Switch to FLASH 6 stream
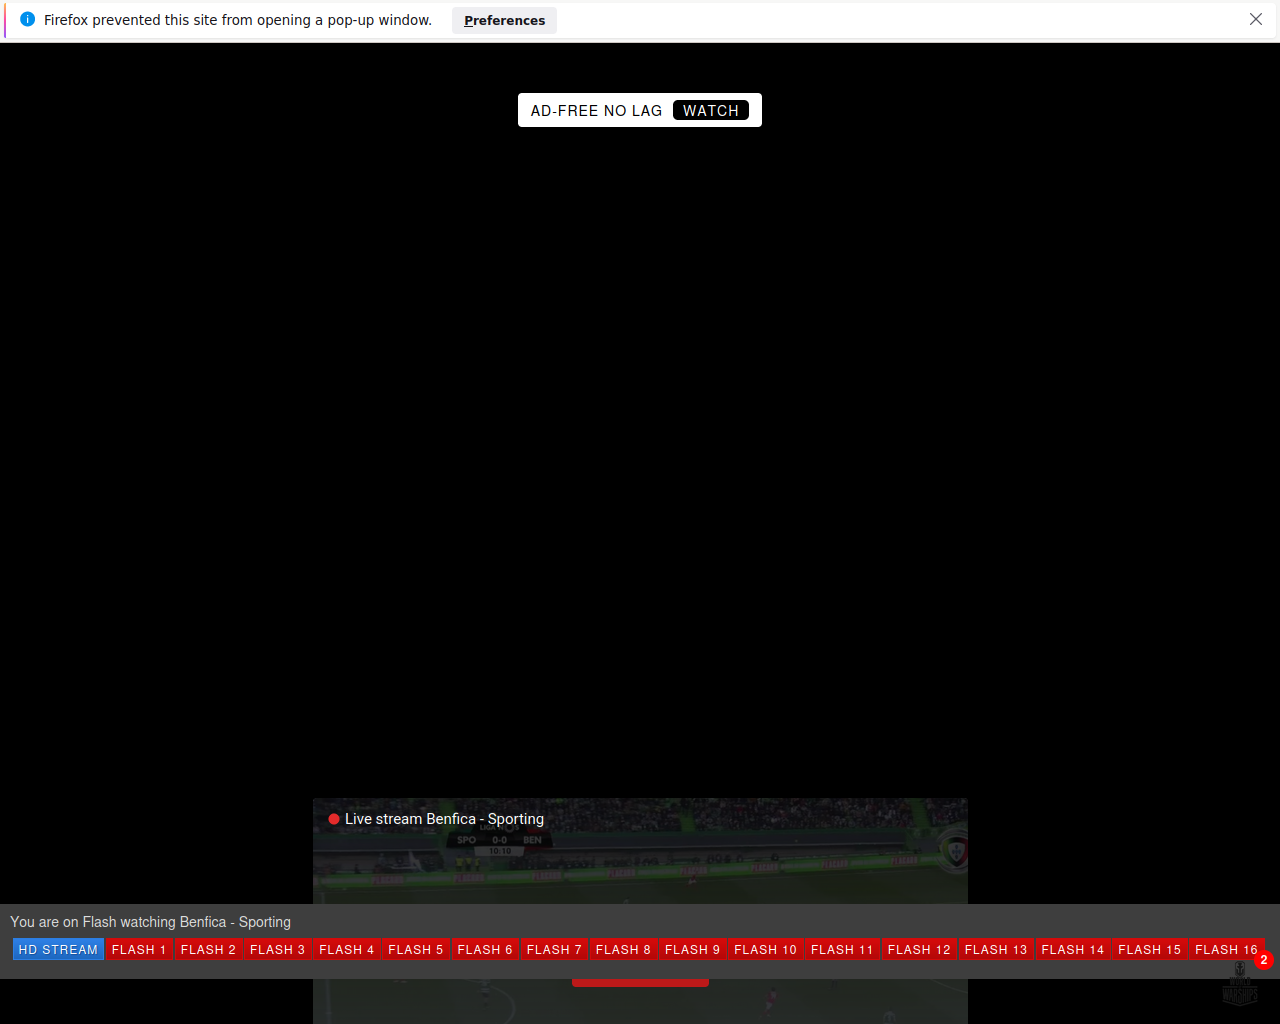1280x1024 pixels. (x=484, y=949)
